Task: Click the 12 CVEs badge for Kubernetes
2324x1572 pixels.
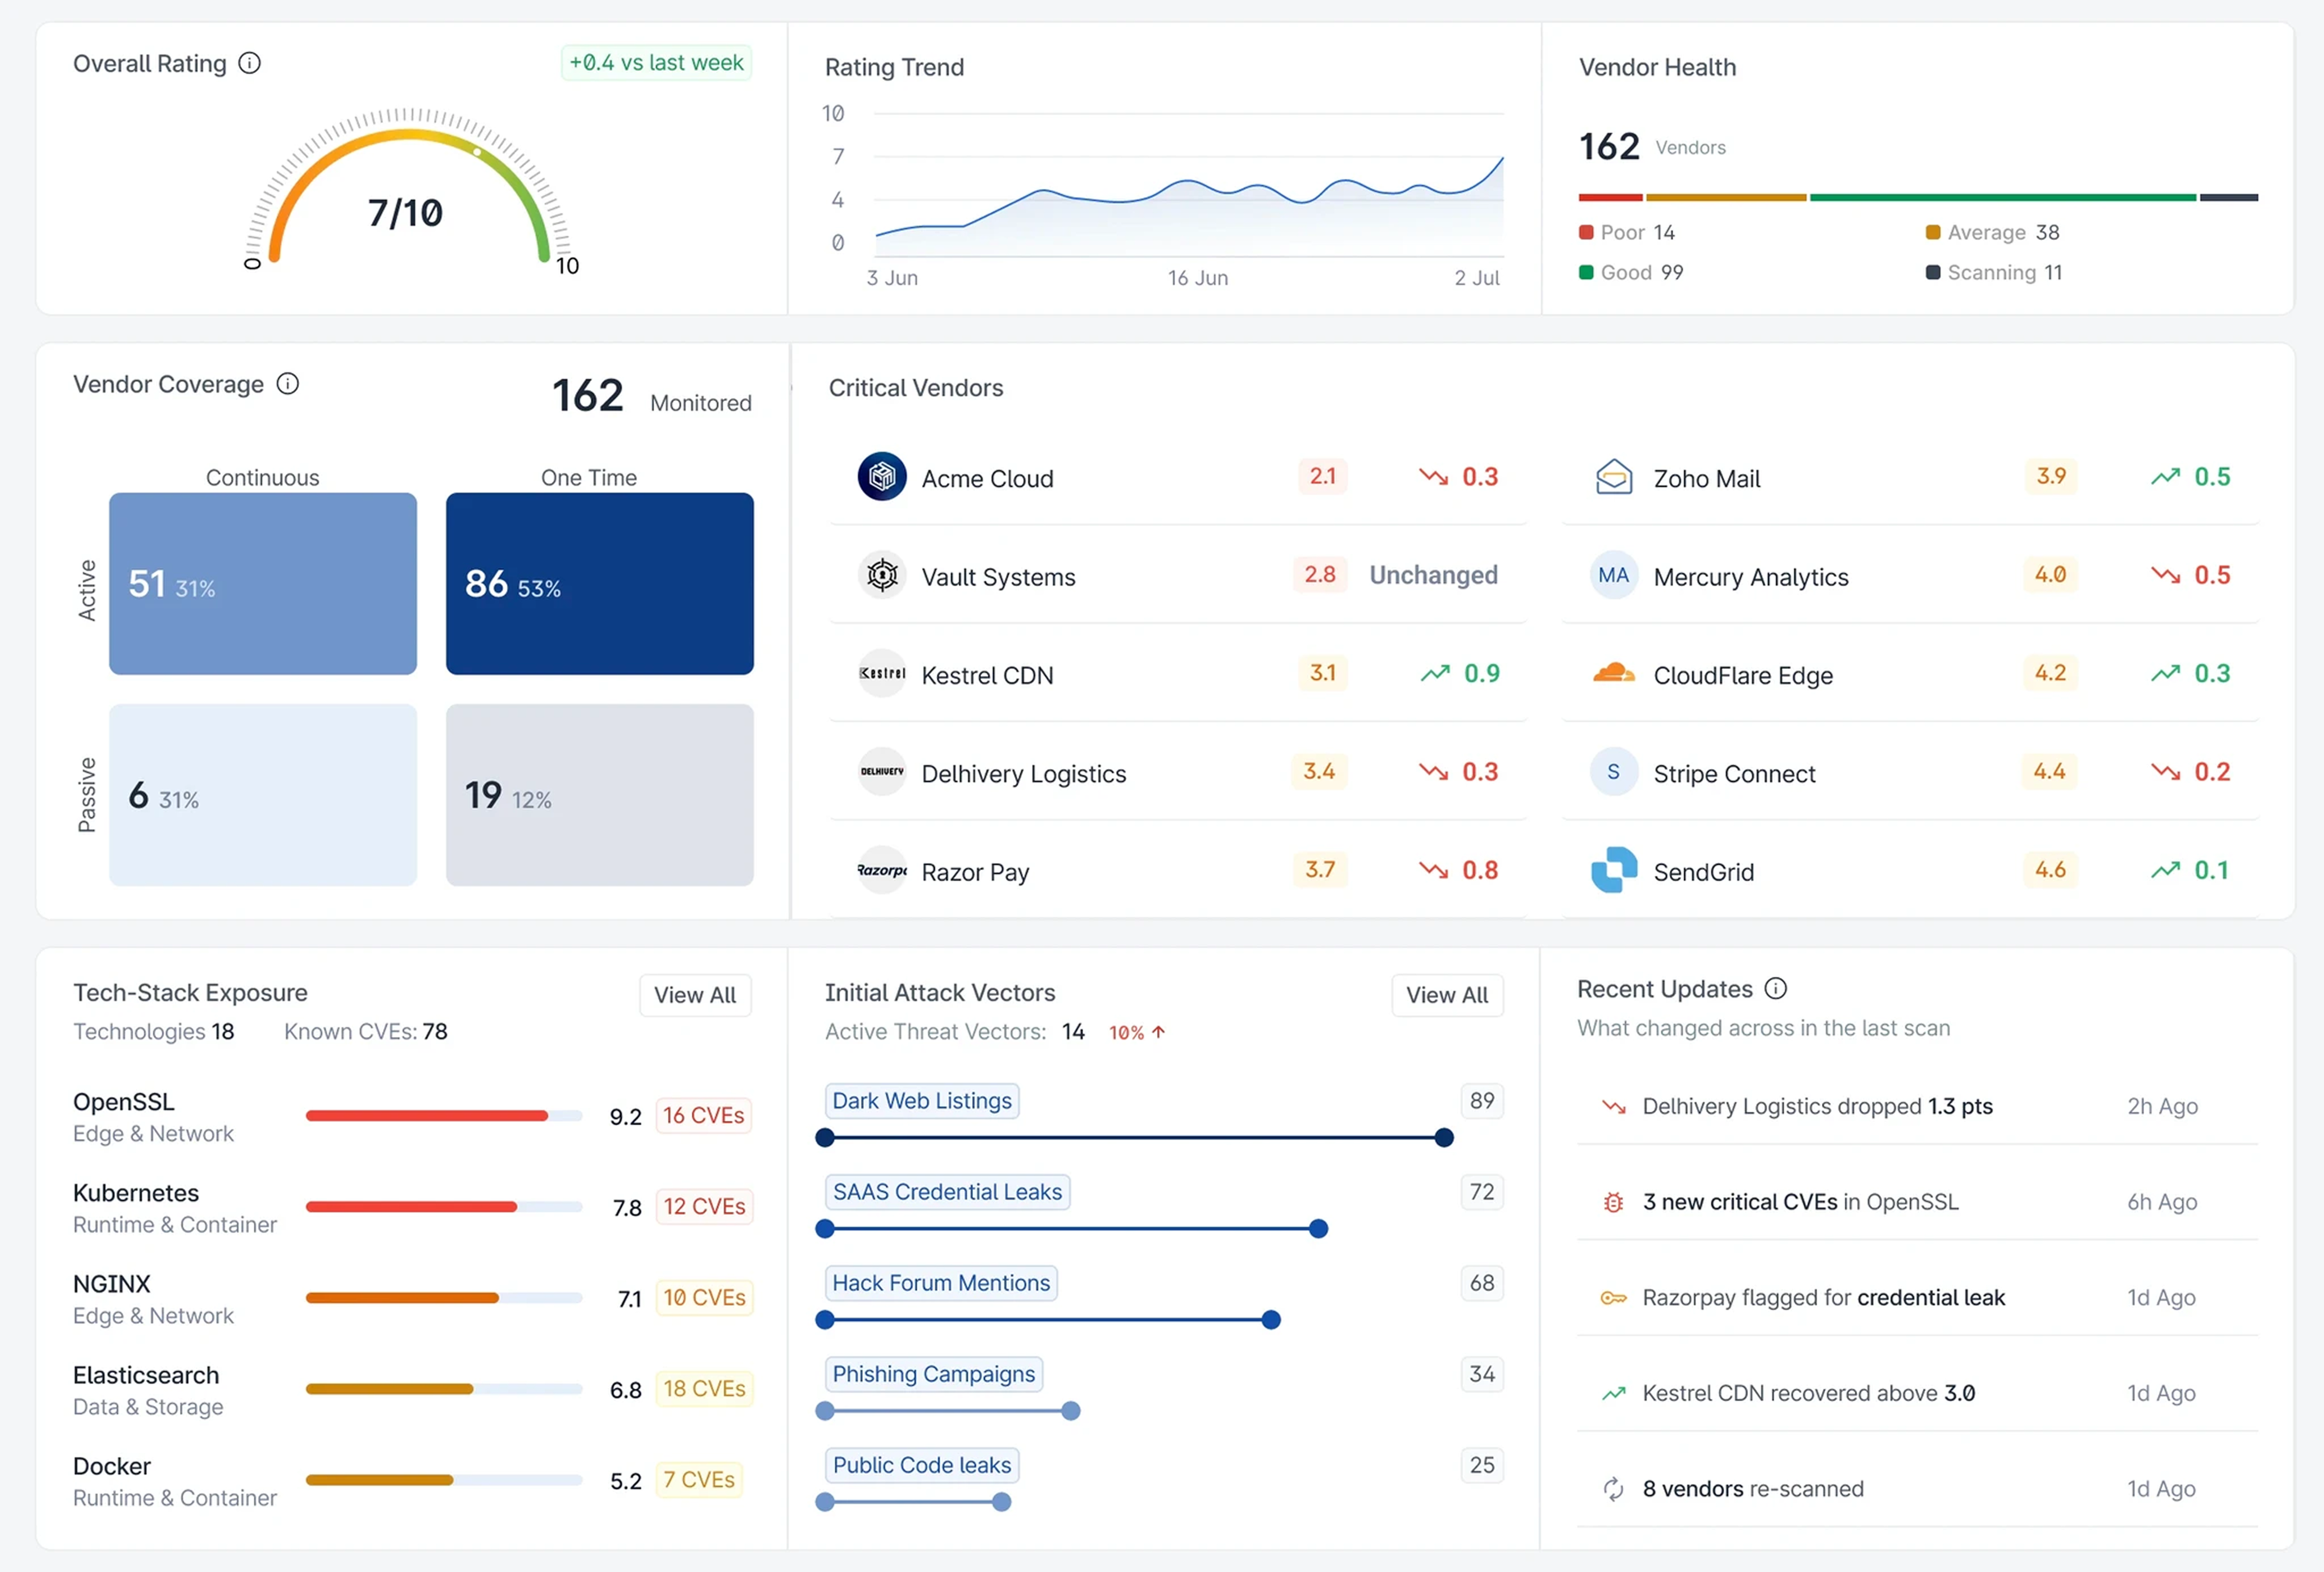Action: coord(704,1207)
